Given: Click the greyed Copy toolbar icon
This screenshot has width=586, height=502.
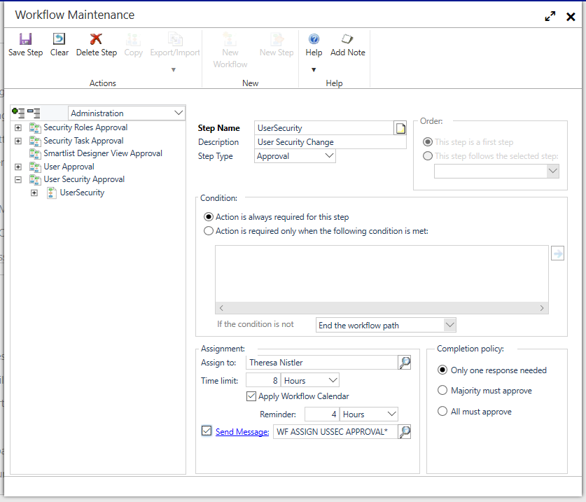Looking at the screenshot, I should tap(133, 39).
